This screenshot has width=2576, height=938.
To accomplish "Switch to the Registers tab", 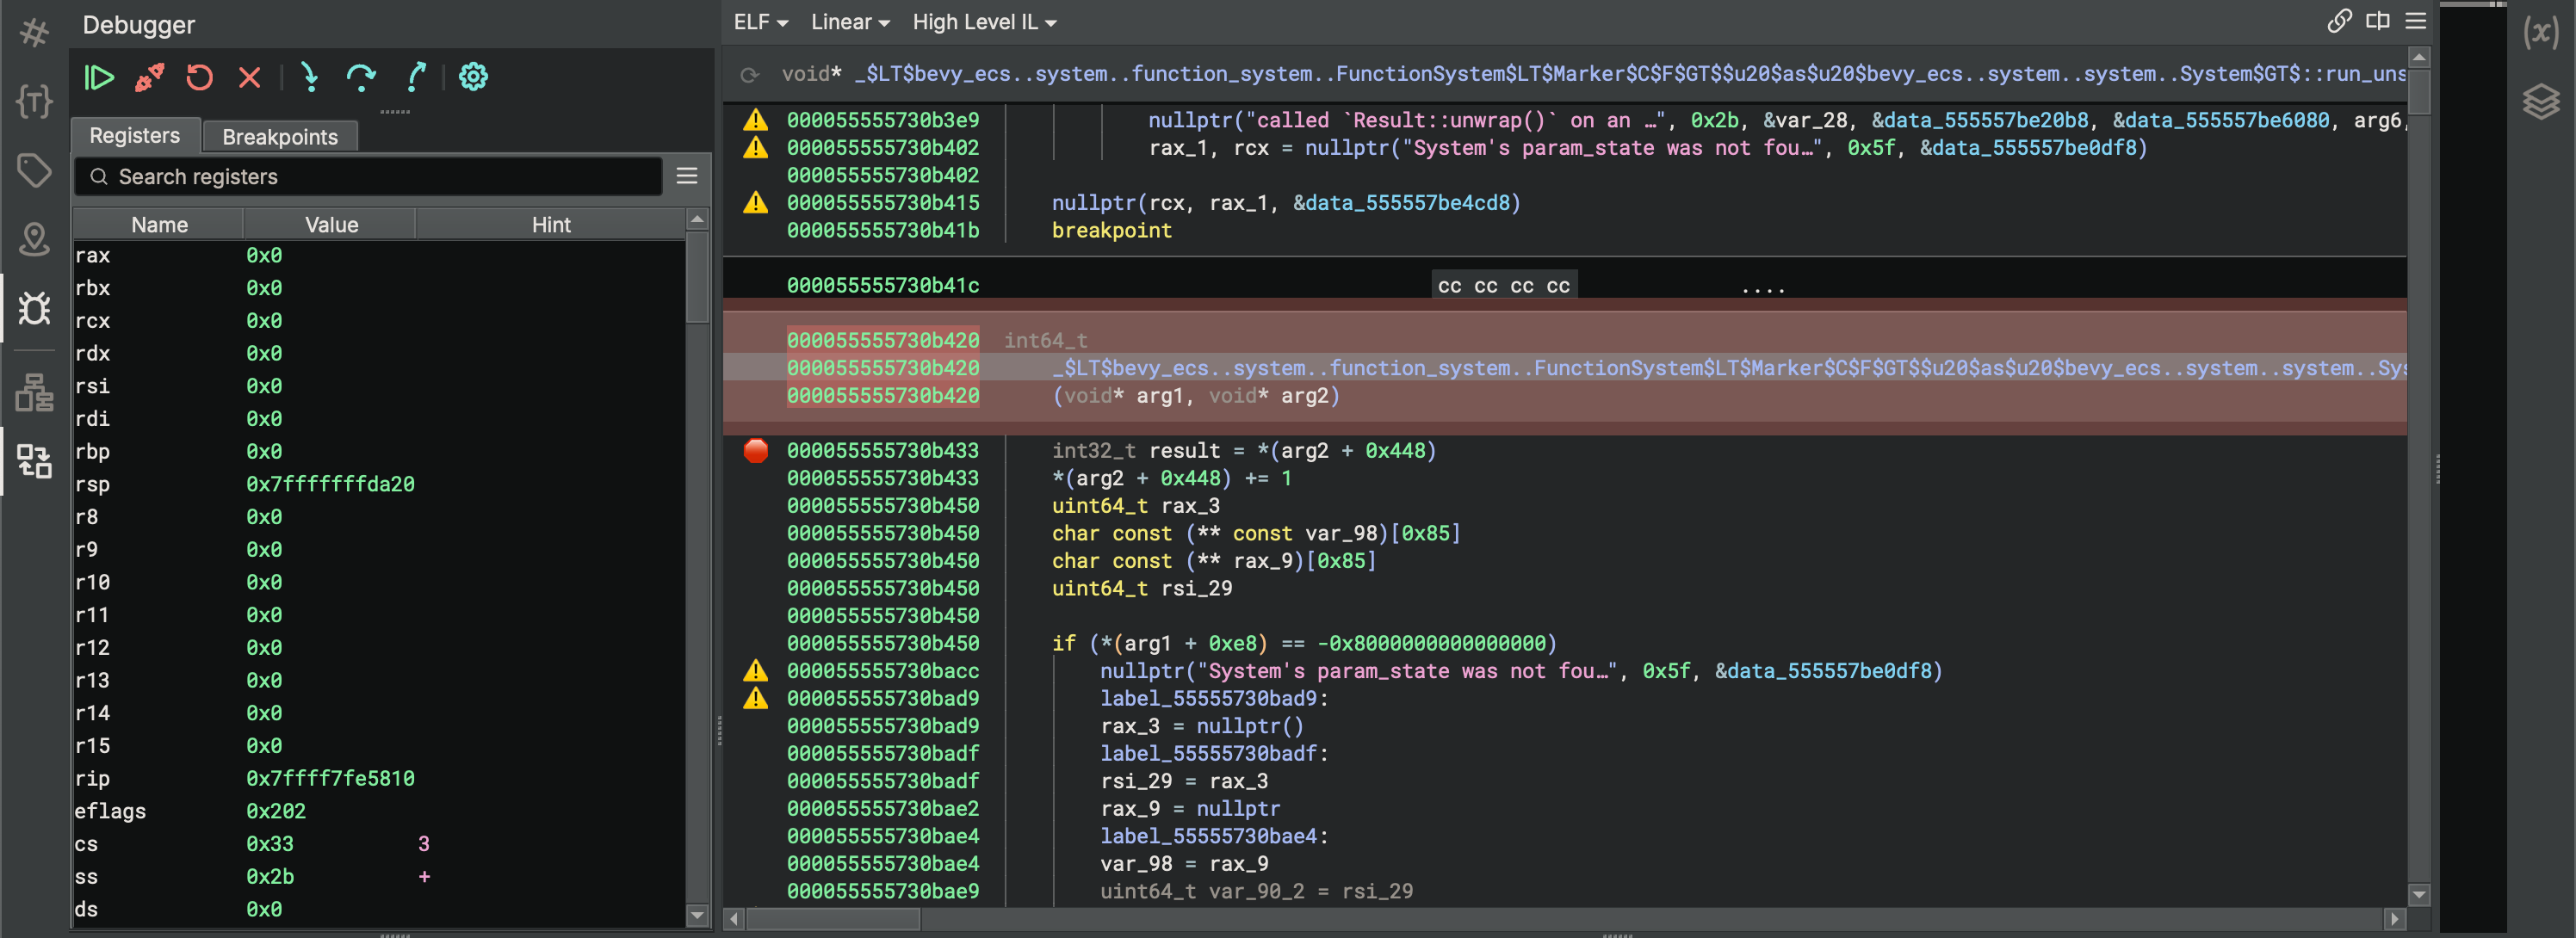I will 135,136.
